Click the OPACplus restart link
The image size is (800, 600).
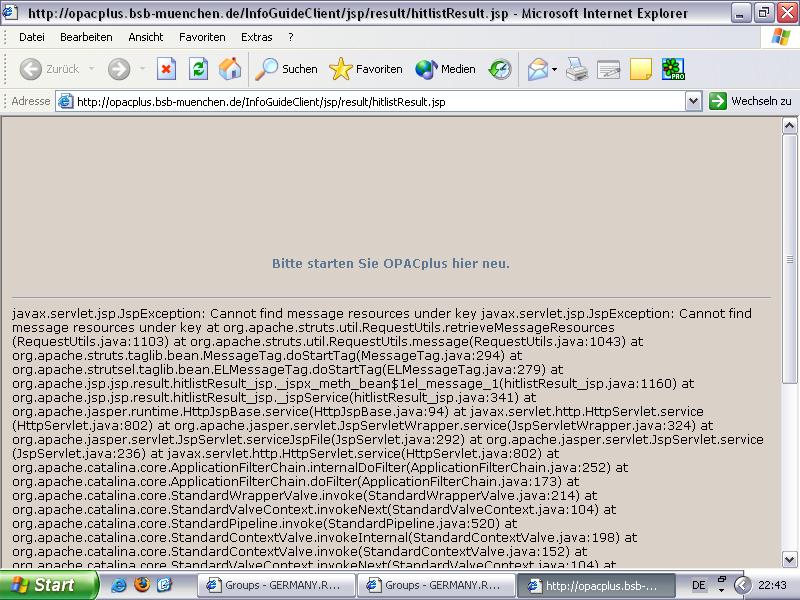(391, 264)
